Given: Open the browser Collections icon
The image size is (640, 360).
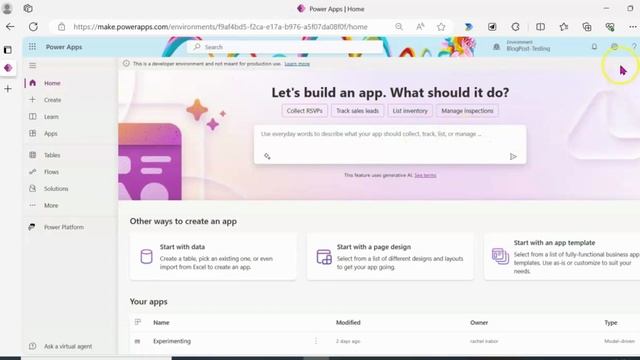Looking at the screenshot, I should [x=587, y=27].
